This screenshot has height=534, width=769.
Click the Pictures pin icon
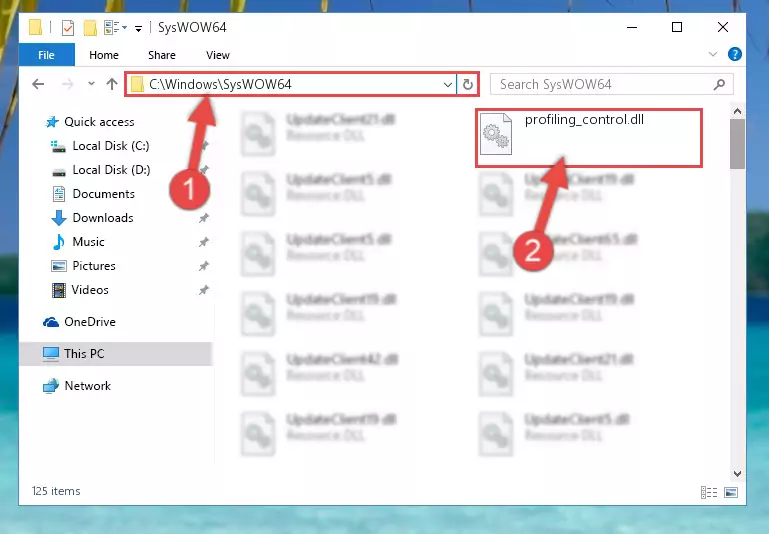click(204, 266)
